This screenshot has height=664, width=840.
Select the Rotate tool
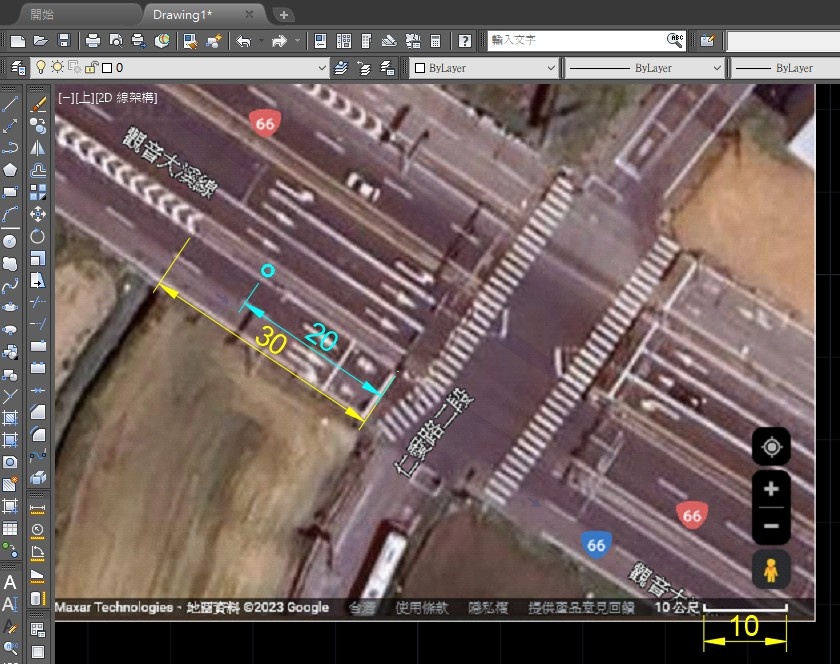38,236
